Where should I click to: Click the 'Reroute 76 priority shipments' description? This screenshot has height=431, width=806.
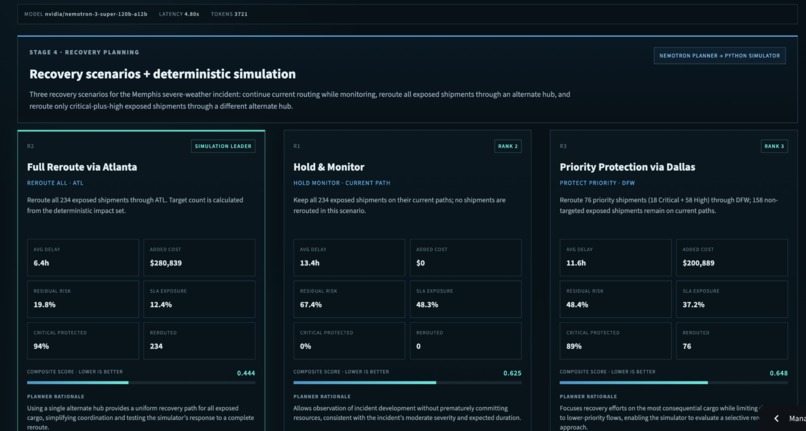(670, 205)
